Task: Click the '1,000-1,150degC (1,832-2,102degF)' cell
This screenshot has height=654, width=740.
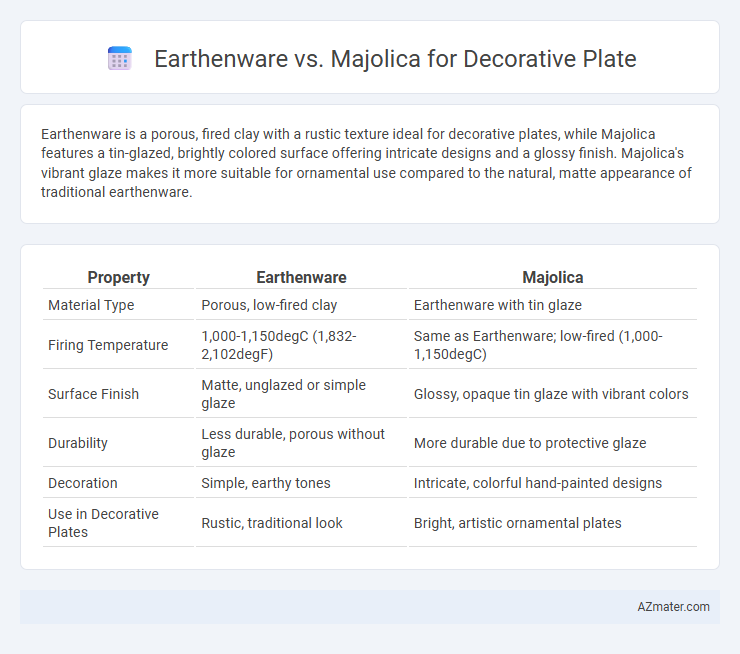Action: (x=301, y=345)
